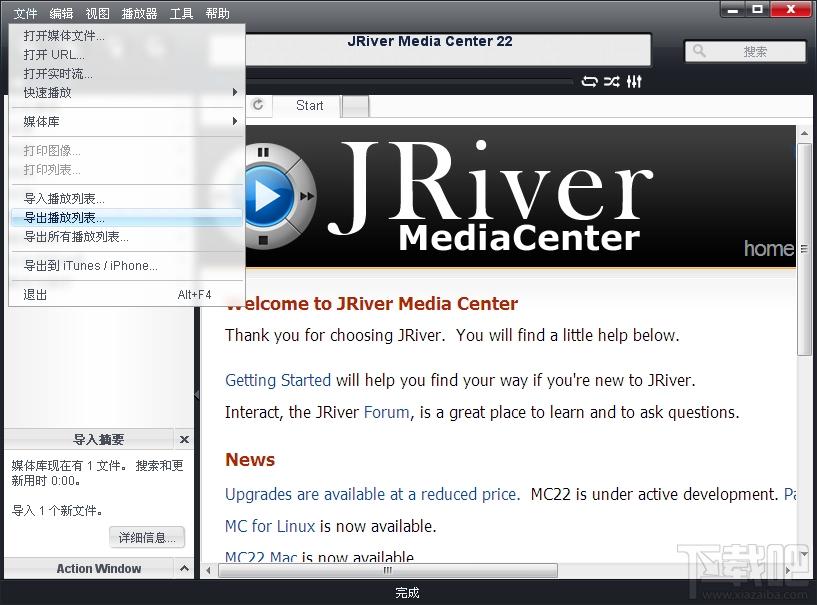The height and width of the screenshot is (605, 817).
Task: Choose 导出到 iTunes / iPhone... entry
Action: click(x=127, y=266)
